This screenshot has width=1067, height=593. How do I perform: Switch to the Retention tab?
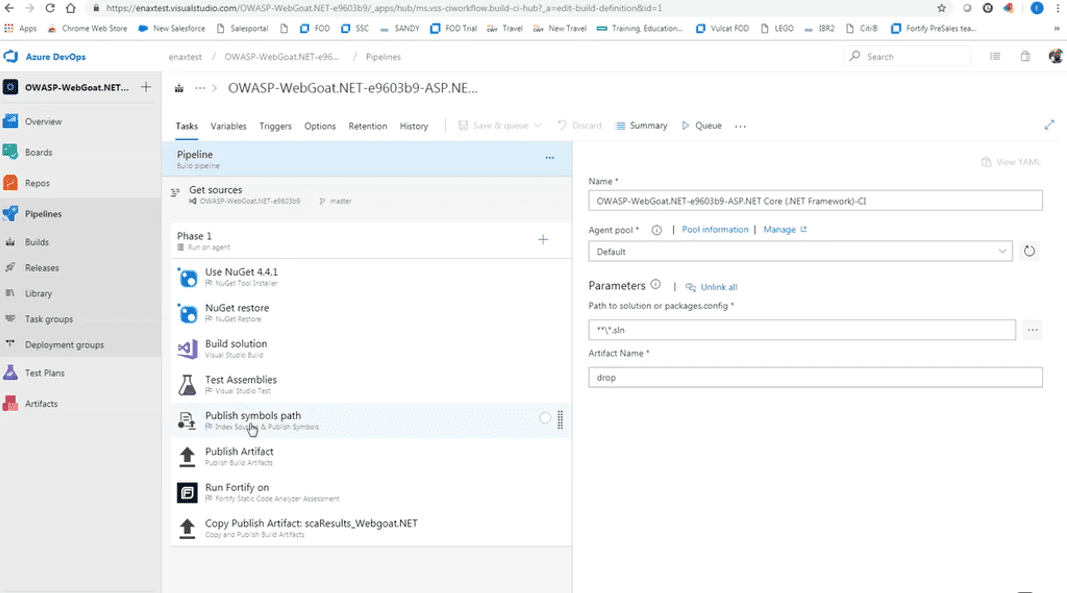(367, 126)
